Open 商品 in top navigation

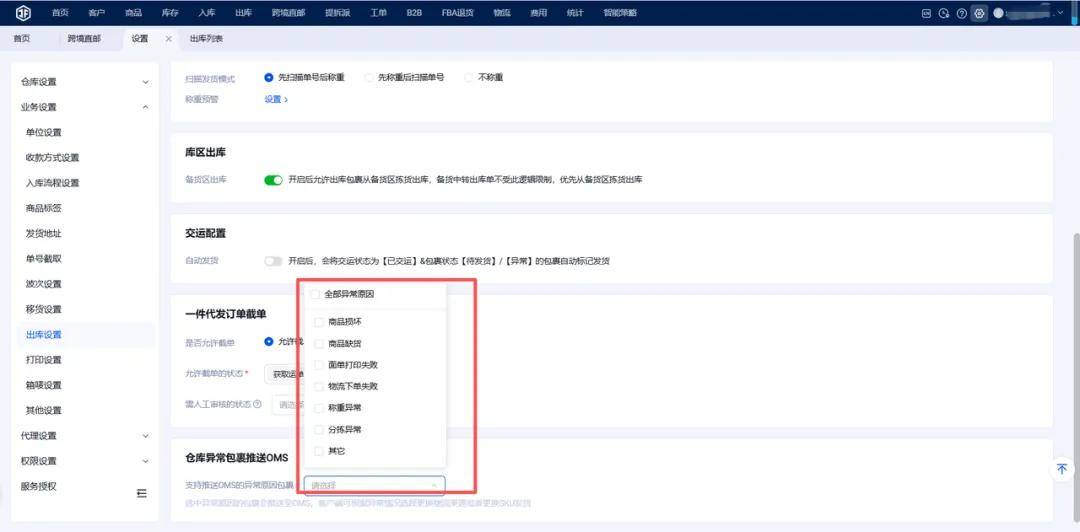pos(134,13)
